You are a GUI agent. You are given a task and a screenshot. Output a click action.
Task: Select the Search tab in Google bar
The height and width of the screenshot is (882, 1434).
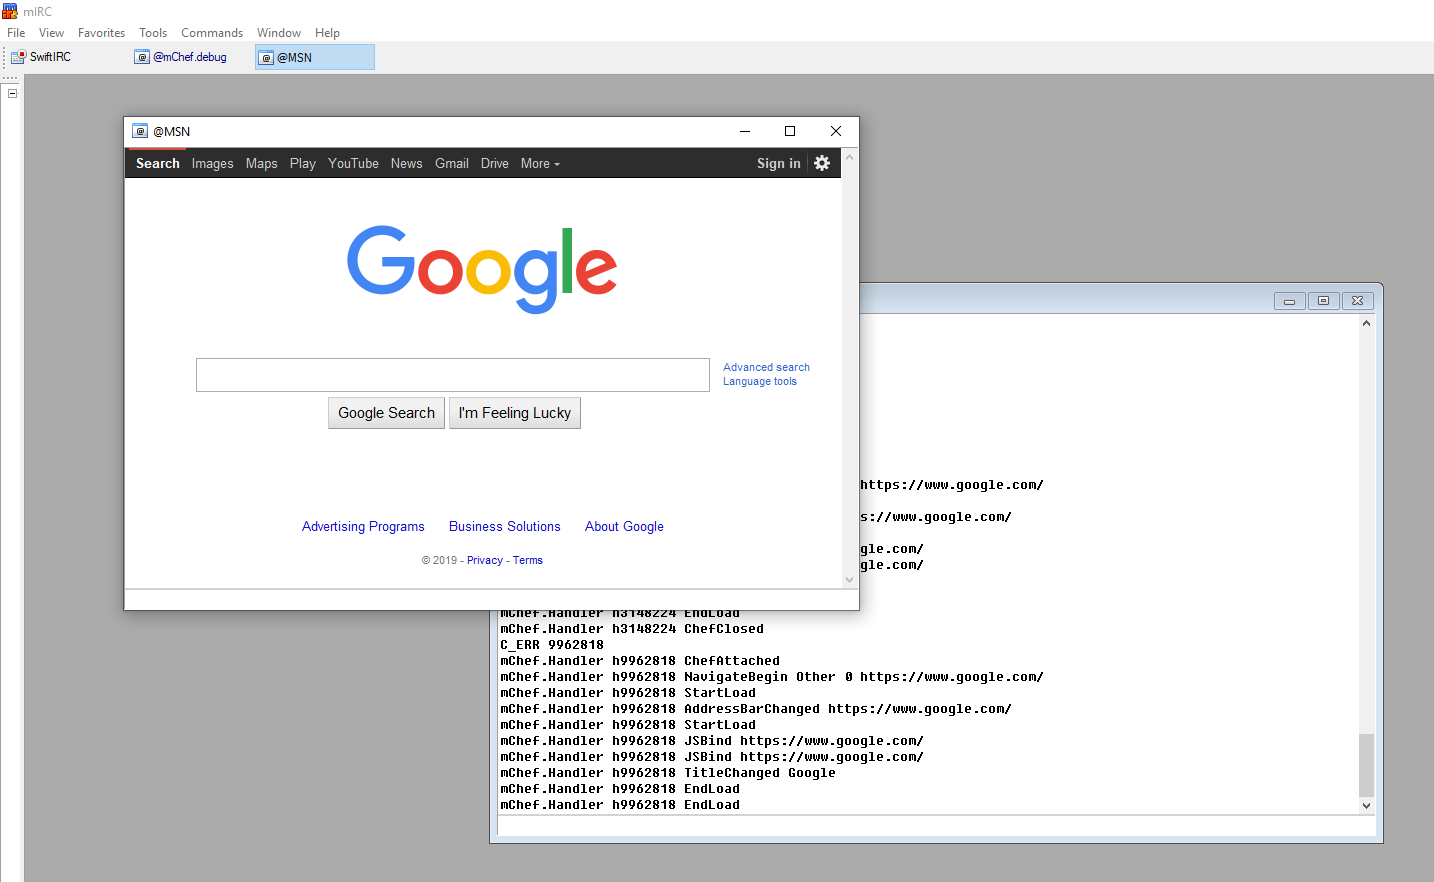click(x=158, y=163)
